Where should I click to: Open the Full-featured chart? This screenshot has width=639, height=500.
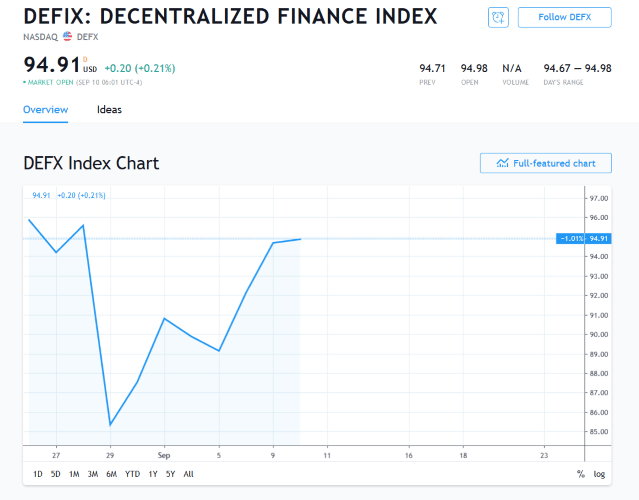coord(545,163)
